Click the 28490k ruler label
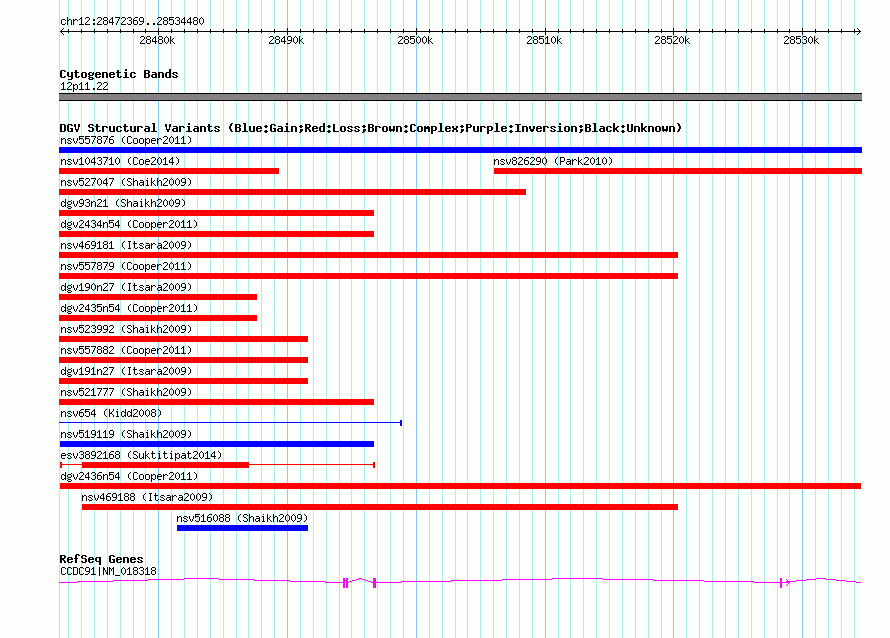The width and height of the screenshot is (890, 638). point(286,40)
